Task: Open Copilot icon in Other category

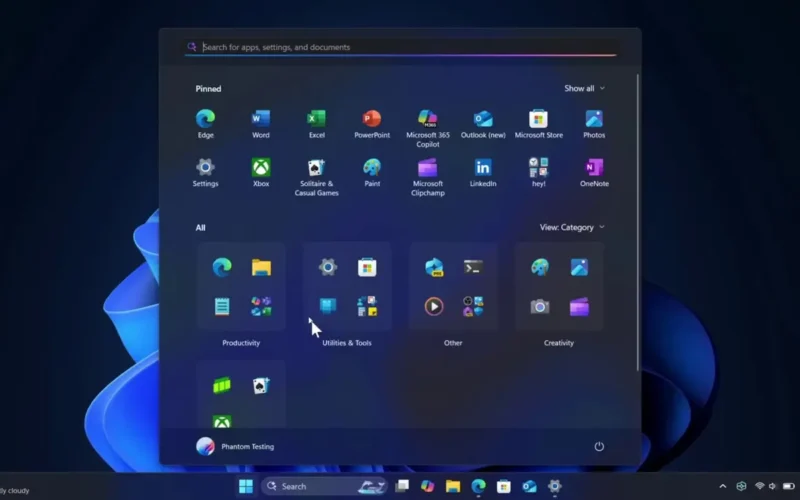Action: pyautogui.click(x=434, y=267)
